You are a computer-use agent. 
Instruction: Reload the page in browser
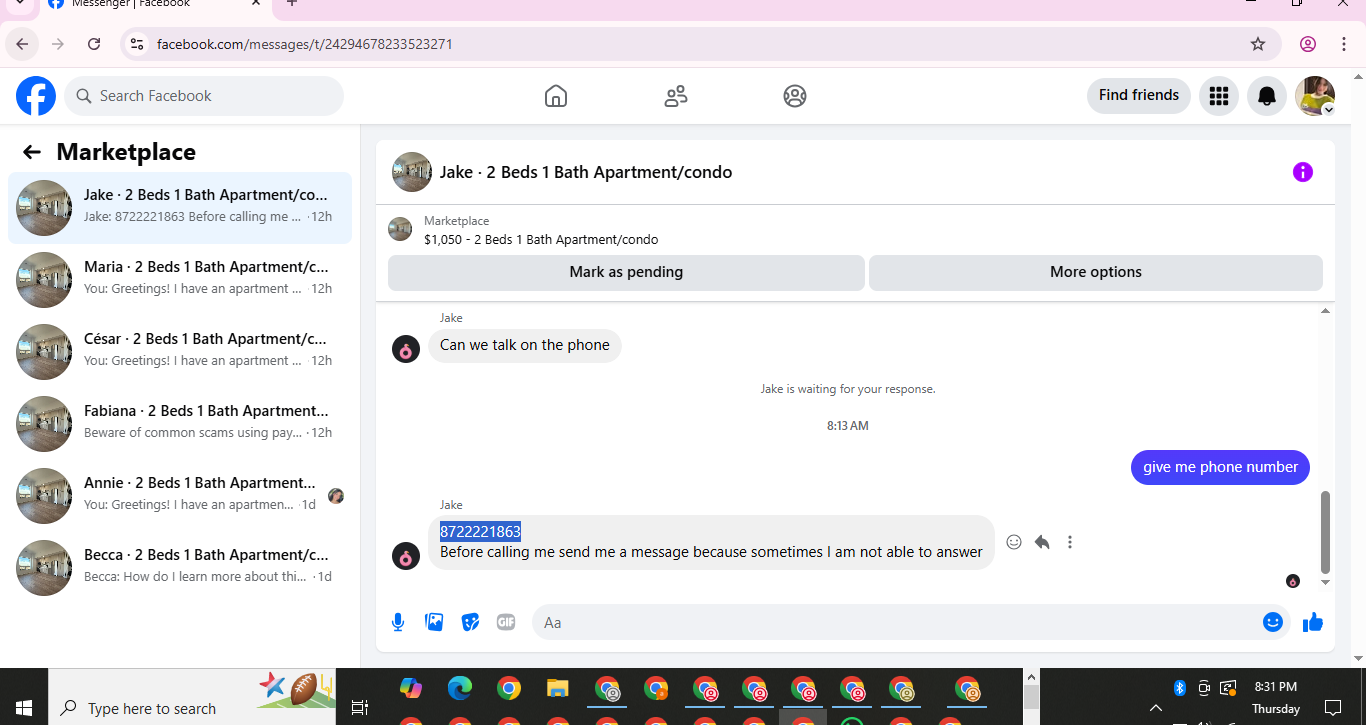click(94, 44)
